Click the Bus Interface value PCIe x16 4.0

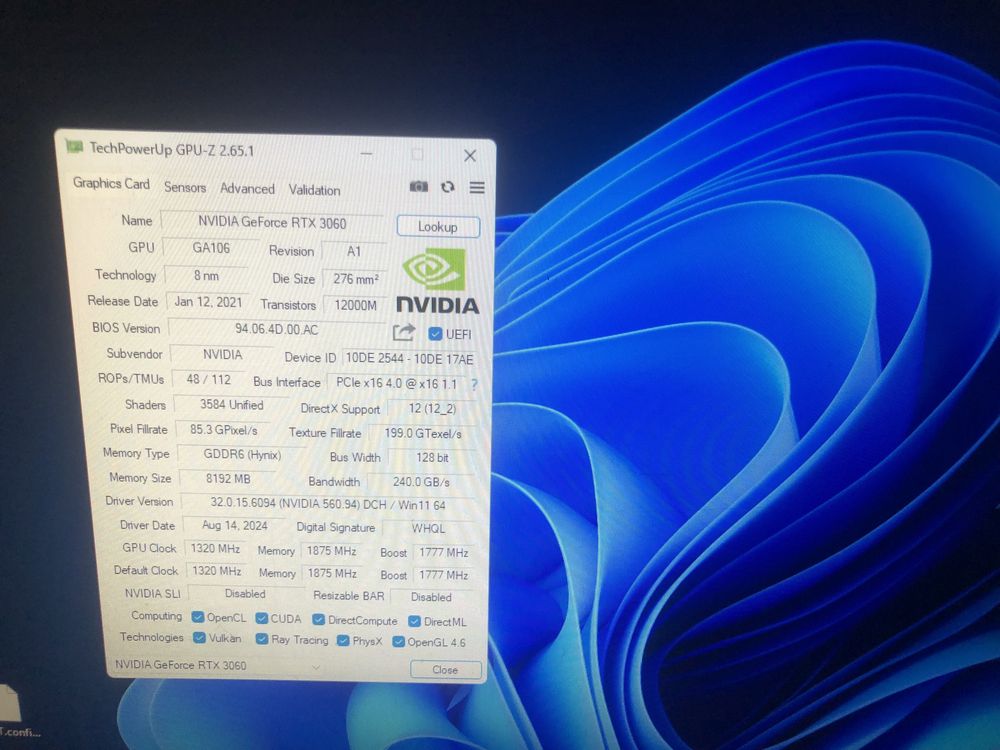click(x=396, y=383)
